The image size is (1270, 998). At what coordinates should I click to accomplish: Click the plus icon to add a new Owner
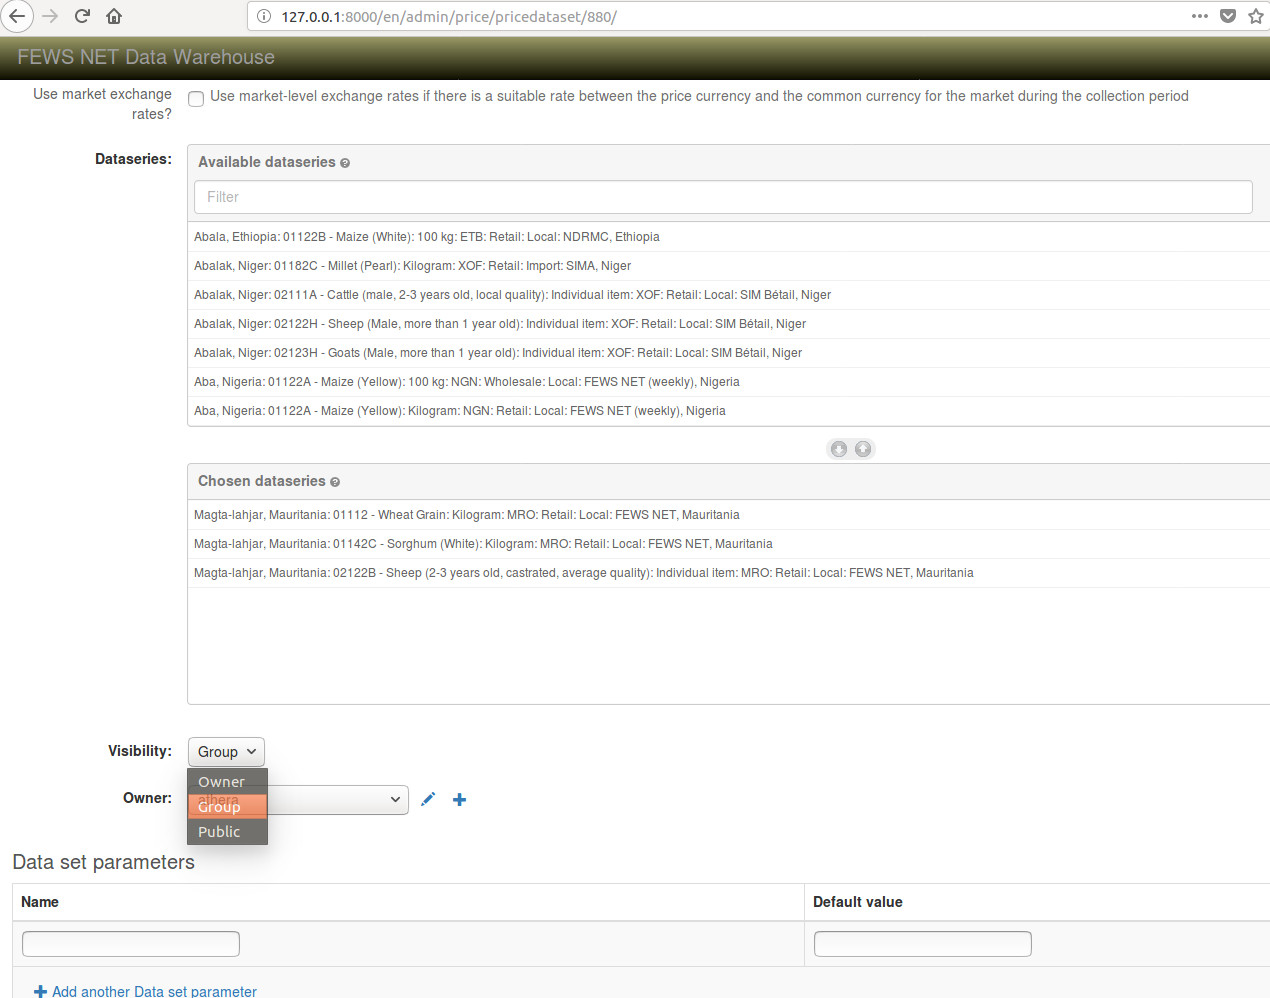[x=459, y=799]
